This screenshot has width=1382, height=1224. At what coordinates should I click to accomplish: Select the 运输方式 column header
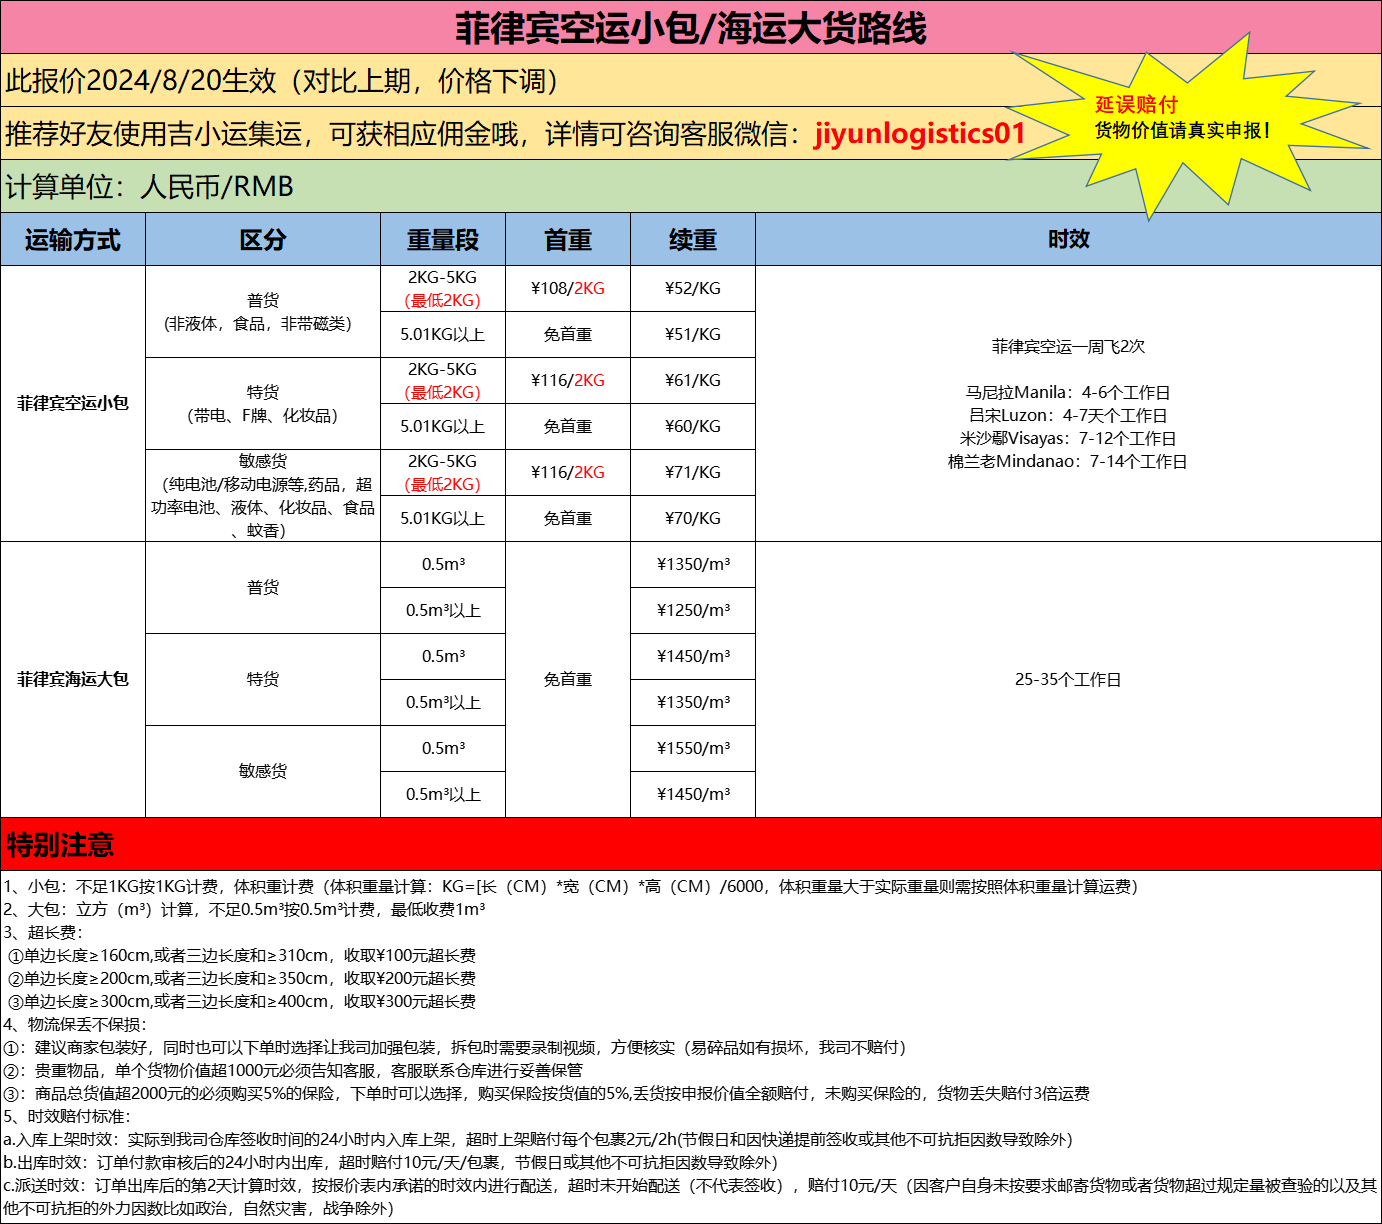coord(73,240)
